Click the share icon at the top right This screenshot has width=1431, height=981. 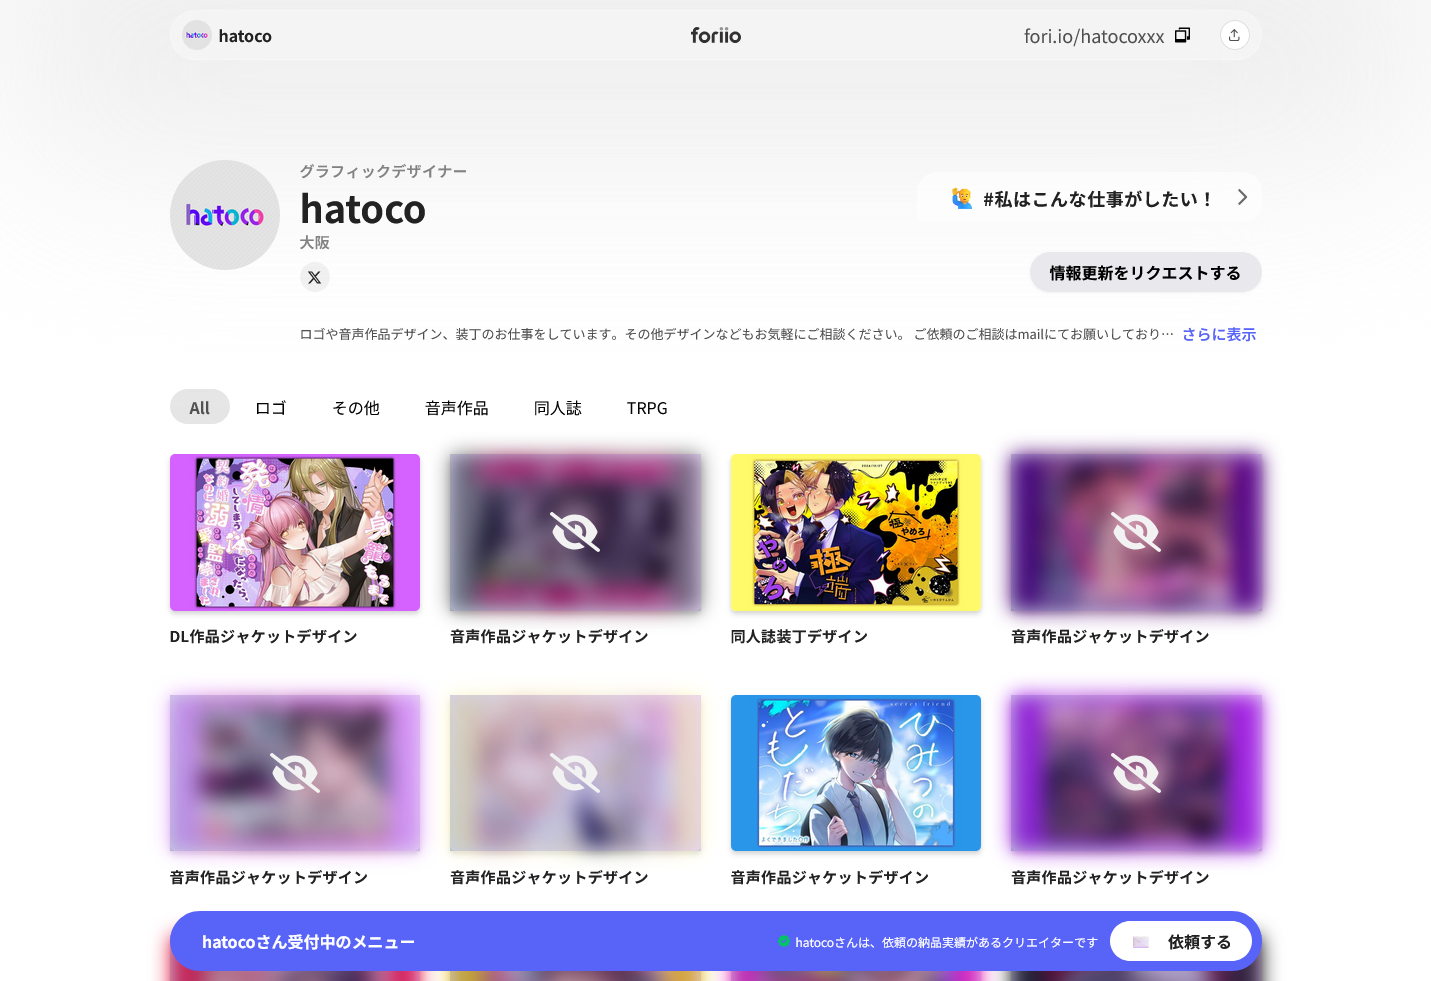point(1234,34)
